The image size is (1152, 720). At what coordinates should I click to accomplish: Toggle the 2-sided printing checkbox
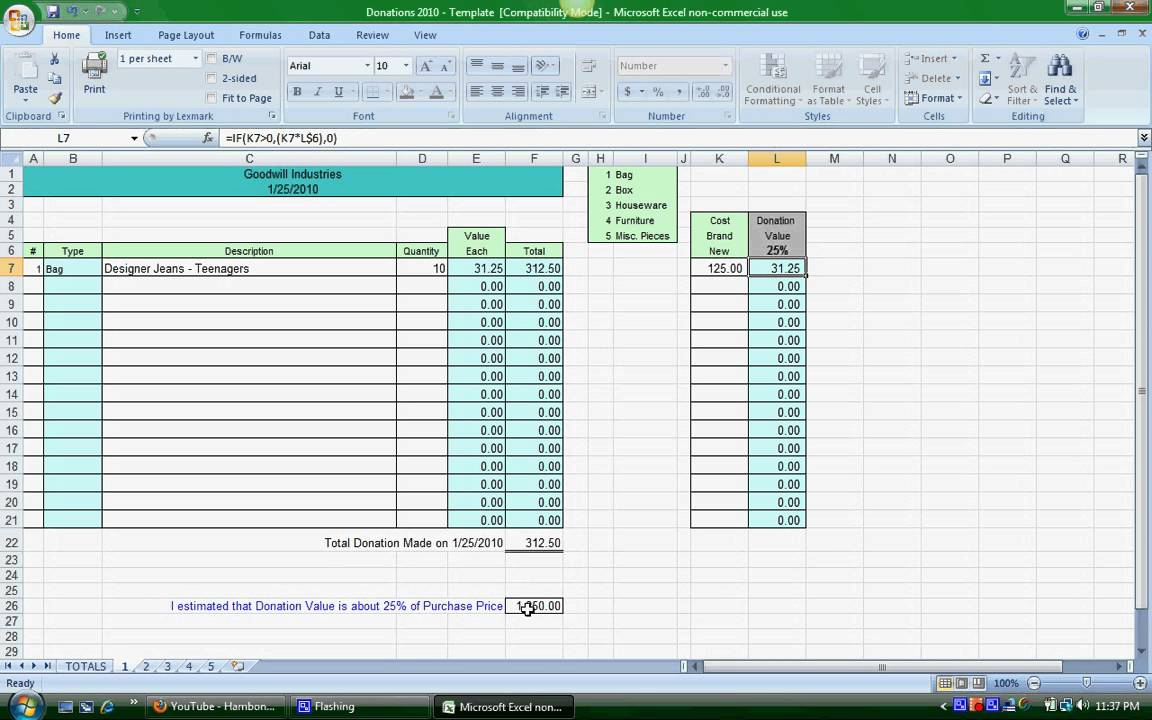tap(211, 79)
